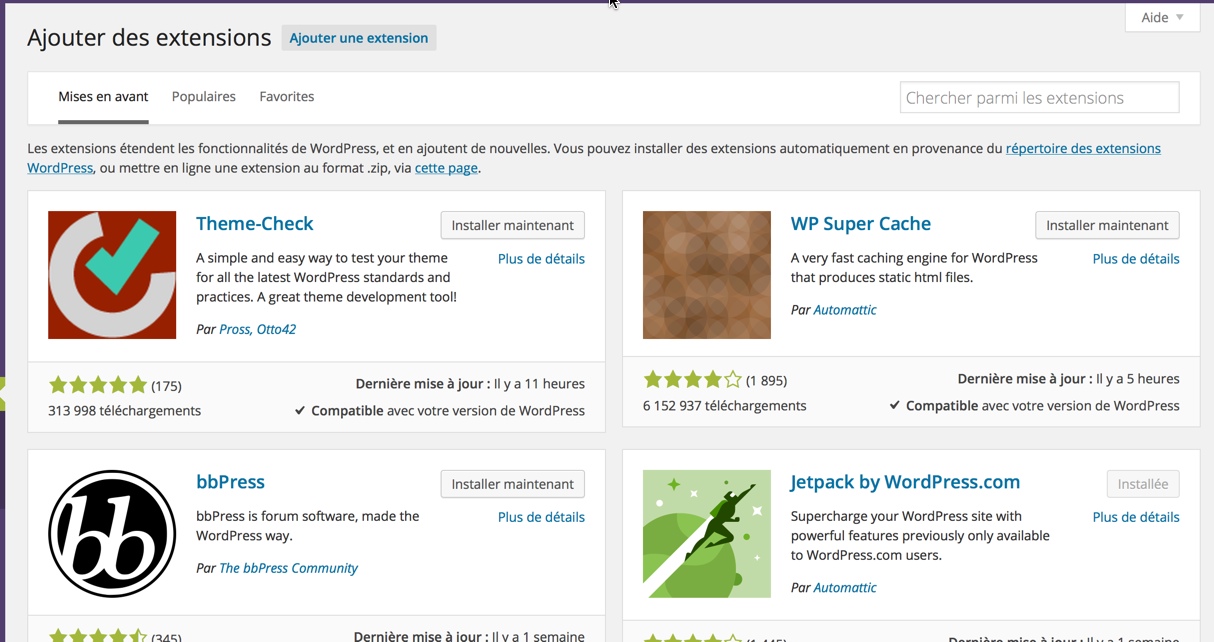The height and width of the screenshot is (642, 1214).
Task: Open author link Pross
Action: 235,329
